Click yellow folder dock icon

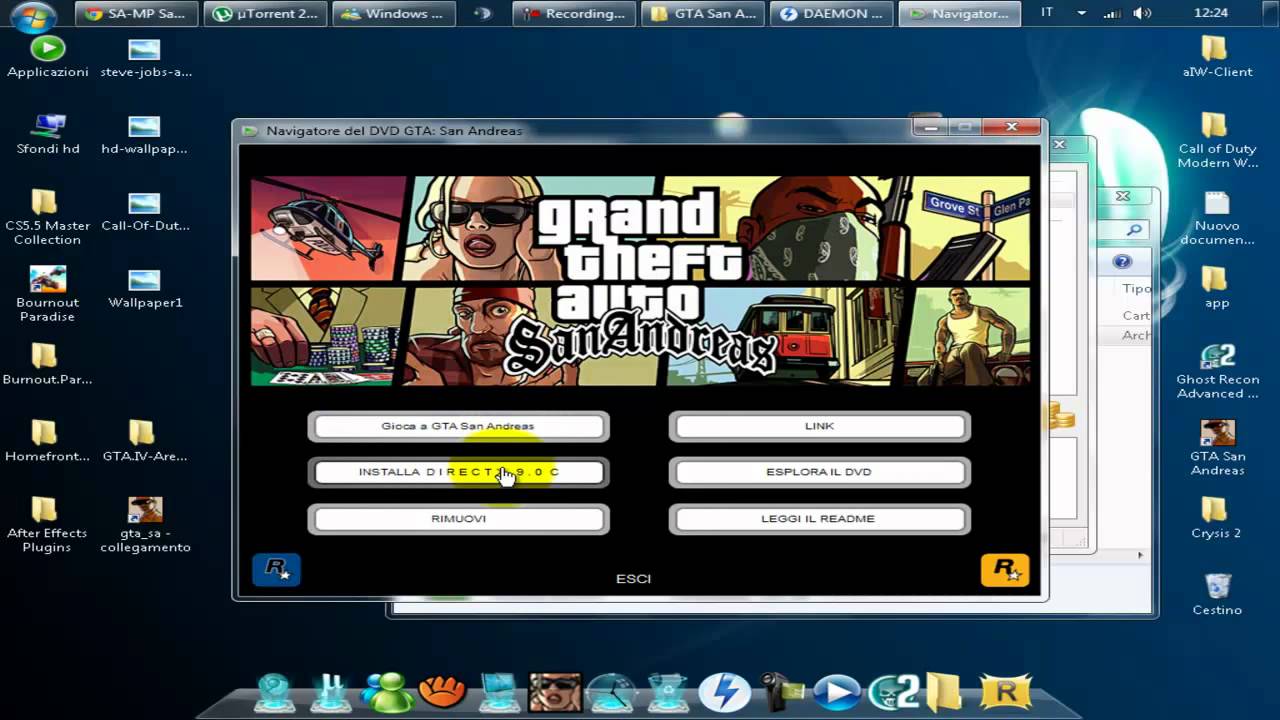(x=943, y=692)
